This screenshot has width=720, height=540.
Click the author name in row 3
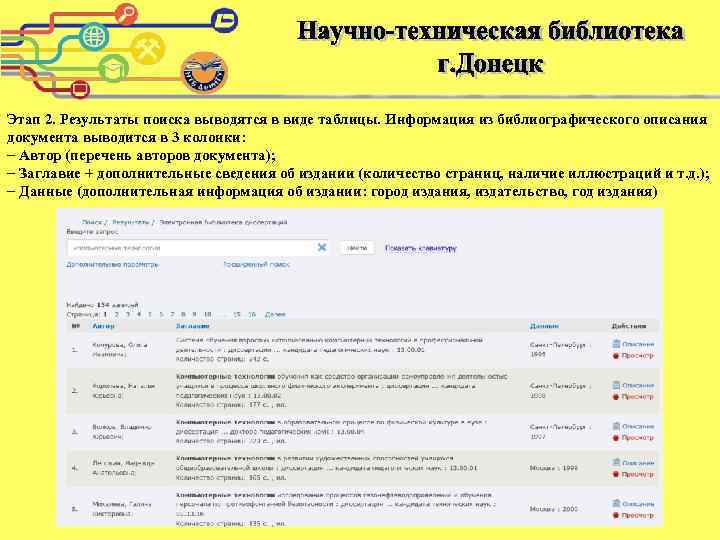122,432
